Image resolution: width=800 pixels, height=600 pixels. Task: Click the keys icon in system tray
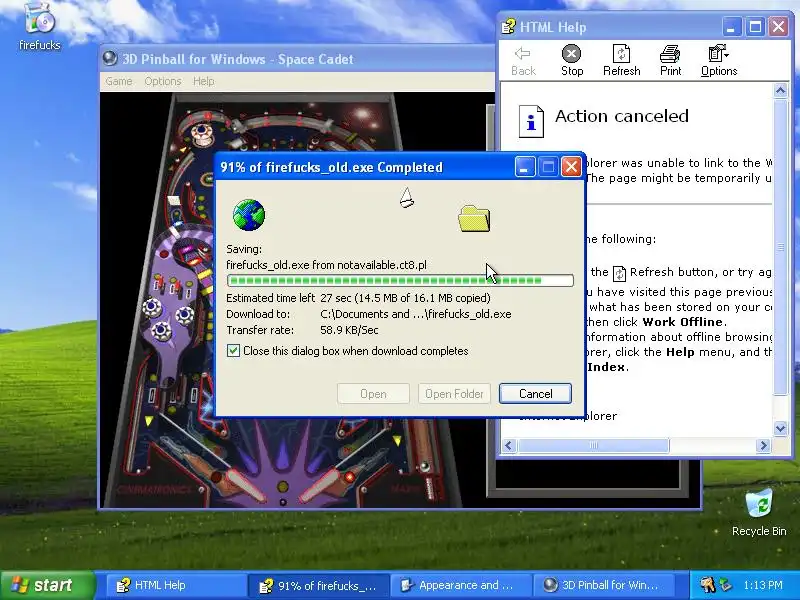pos(708,584)
